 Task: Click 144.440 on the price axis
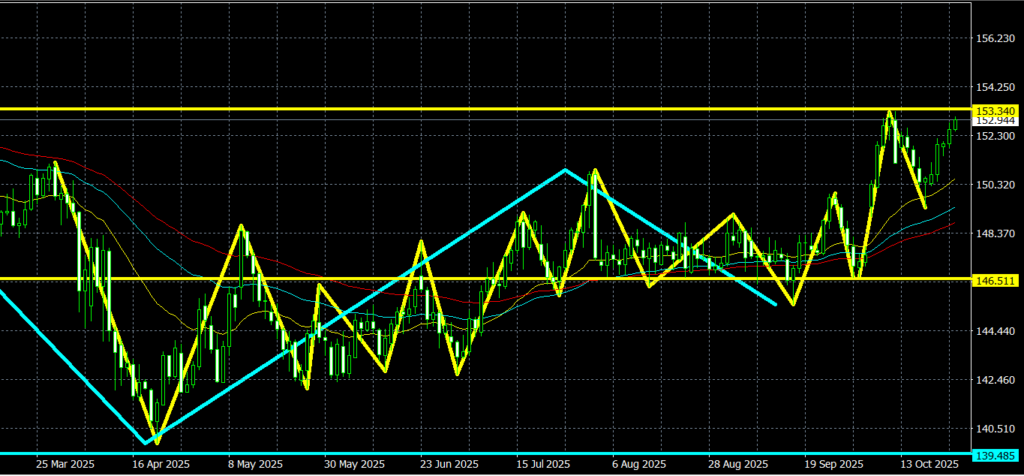point(995,331)
